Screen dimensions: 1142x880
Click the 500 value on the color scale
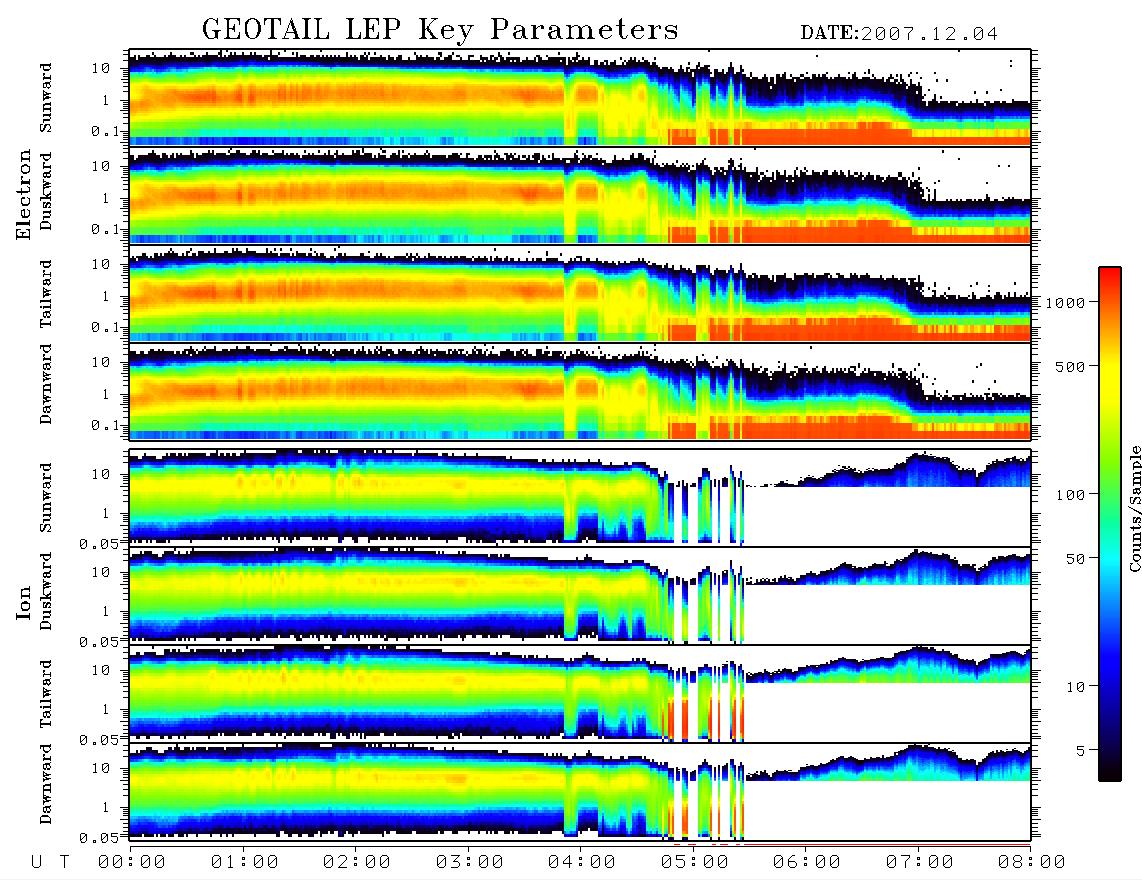coord(1071,366)
